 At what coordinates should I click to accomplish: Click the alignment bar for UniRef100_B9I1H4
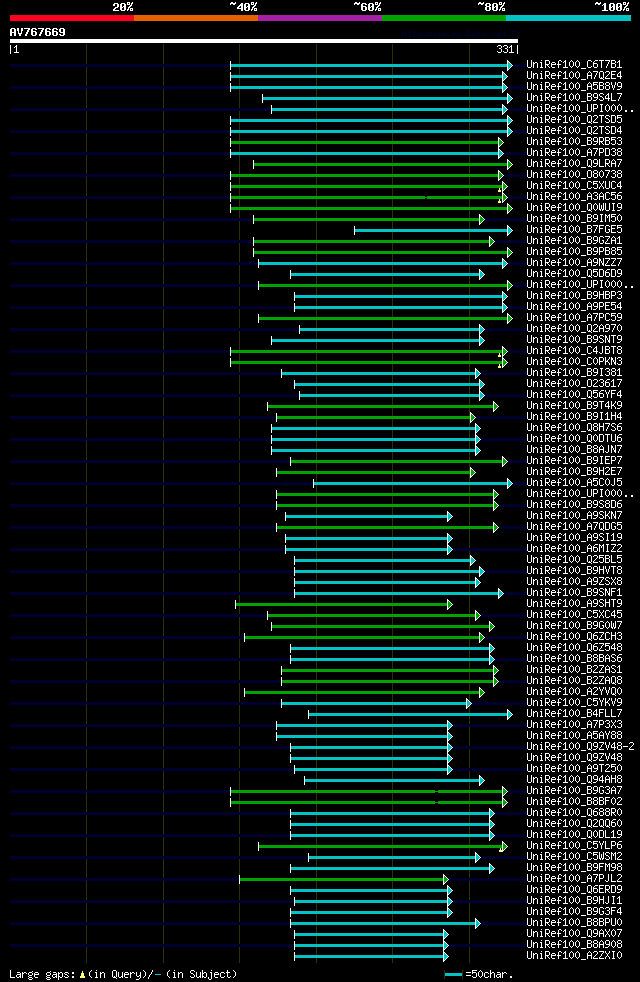pyautogui.click(x=376, y=418)
